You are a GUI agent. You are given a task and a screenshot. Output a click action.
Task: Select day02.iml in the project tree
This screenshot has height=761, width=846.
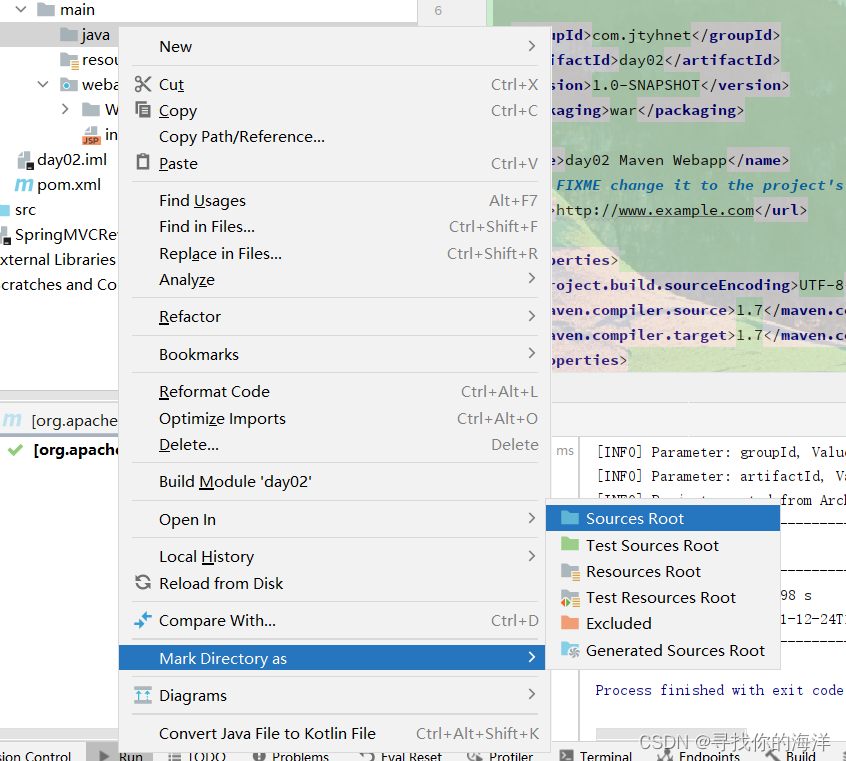click(x=72, y=160)
